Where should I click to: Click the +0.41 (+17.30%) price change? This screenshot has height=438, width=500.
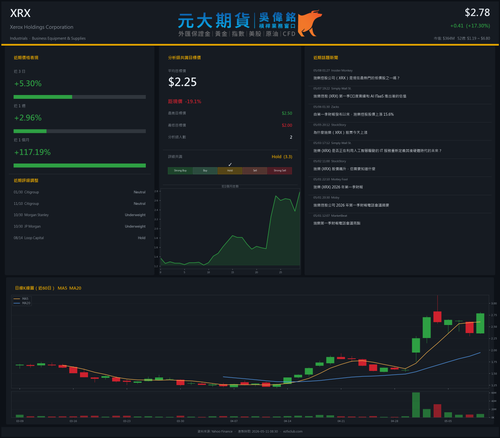[x=470, y=26]
